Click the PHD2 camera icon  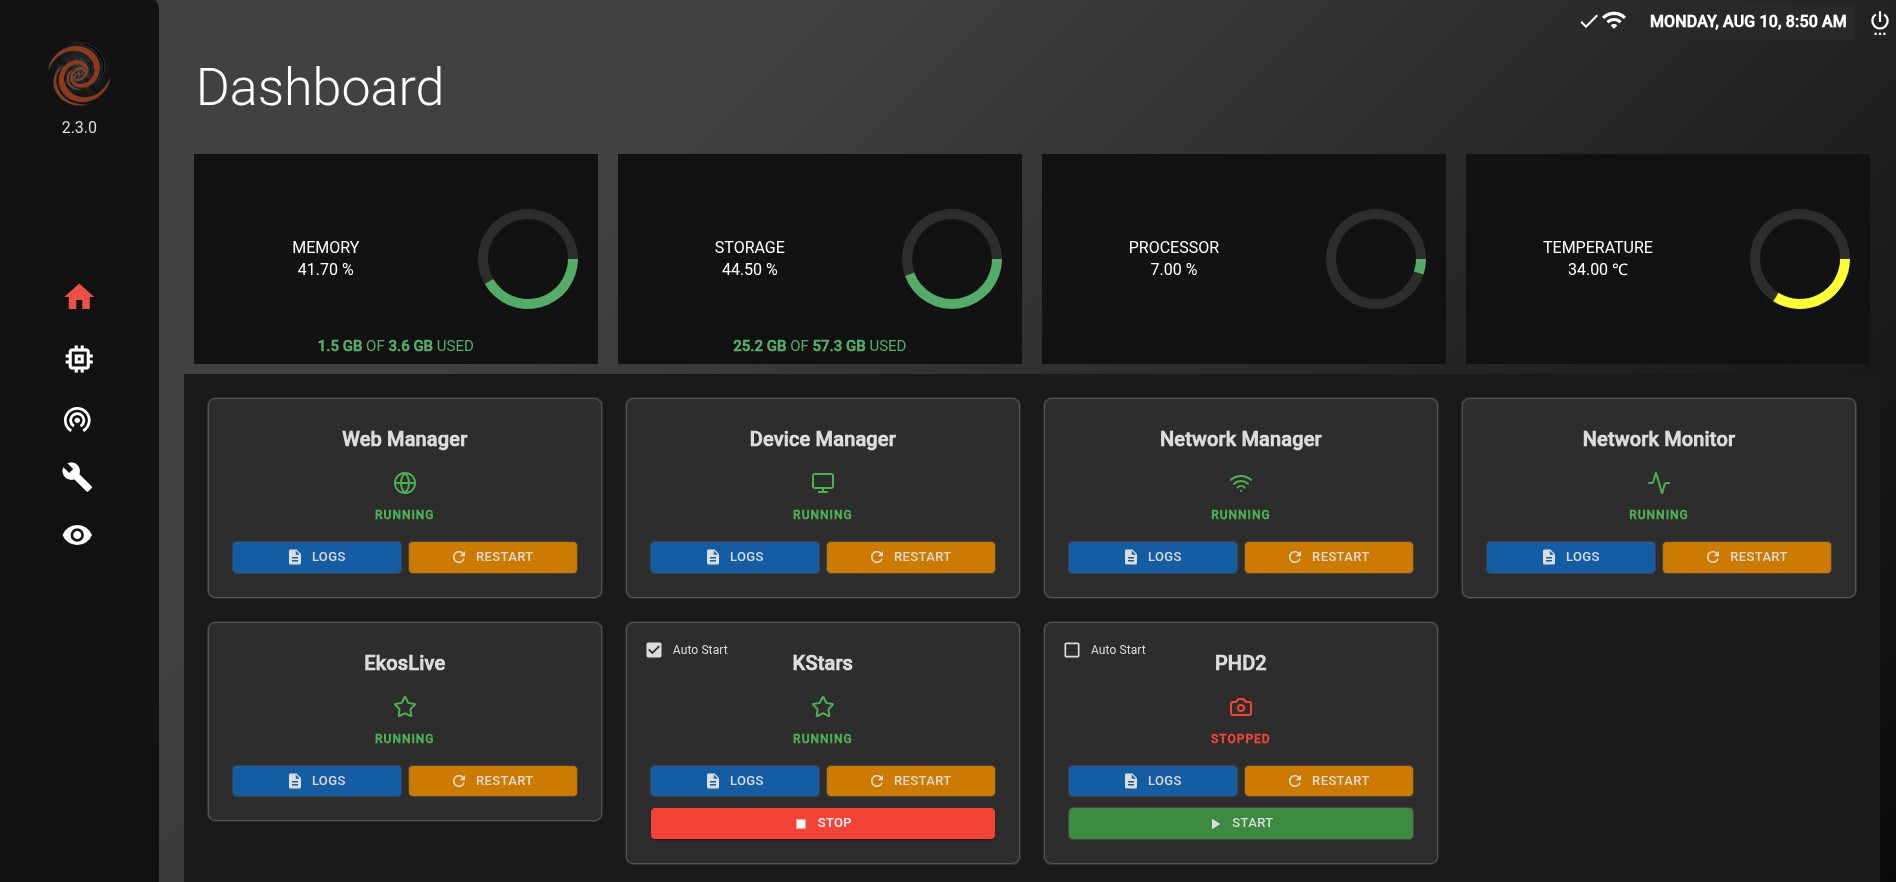1241,707
